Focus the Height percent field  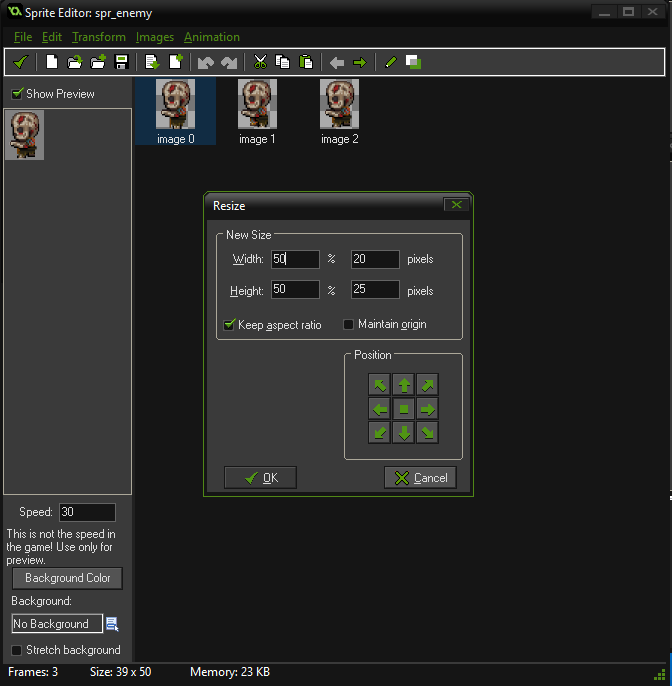[x=295, y=289]
